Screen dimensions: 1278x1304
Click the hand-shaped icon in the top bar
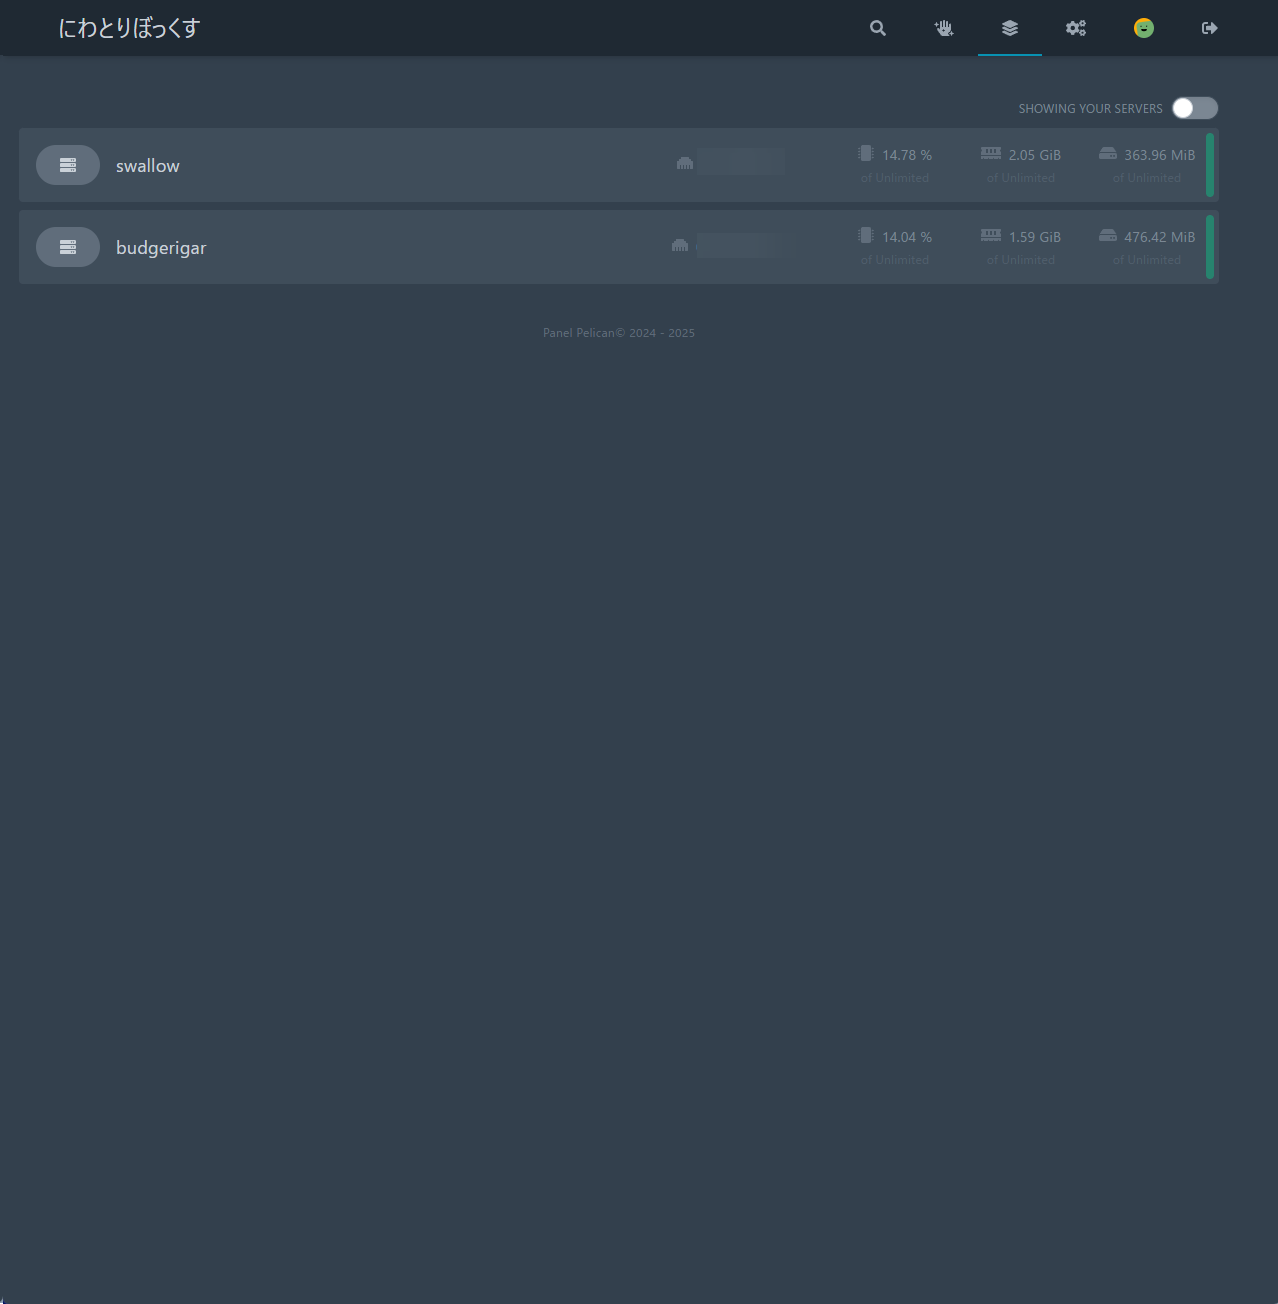coord(944,28)
